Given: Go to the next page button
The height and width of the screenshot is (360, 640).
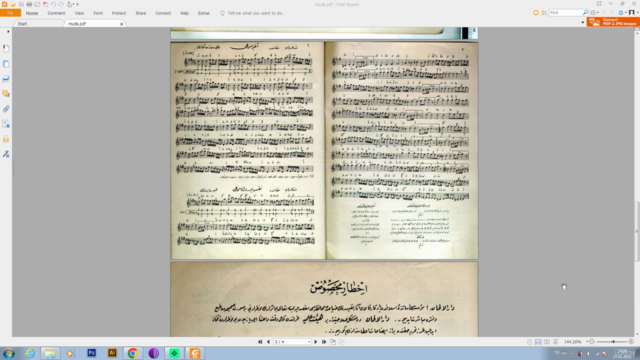Looking at the screenshot, I should 316,342.
